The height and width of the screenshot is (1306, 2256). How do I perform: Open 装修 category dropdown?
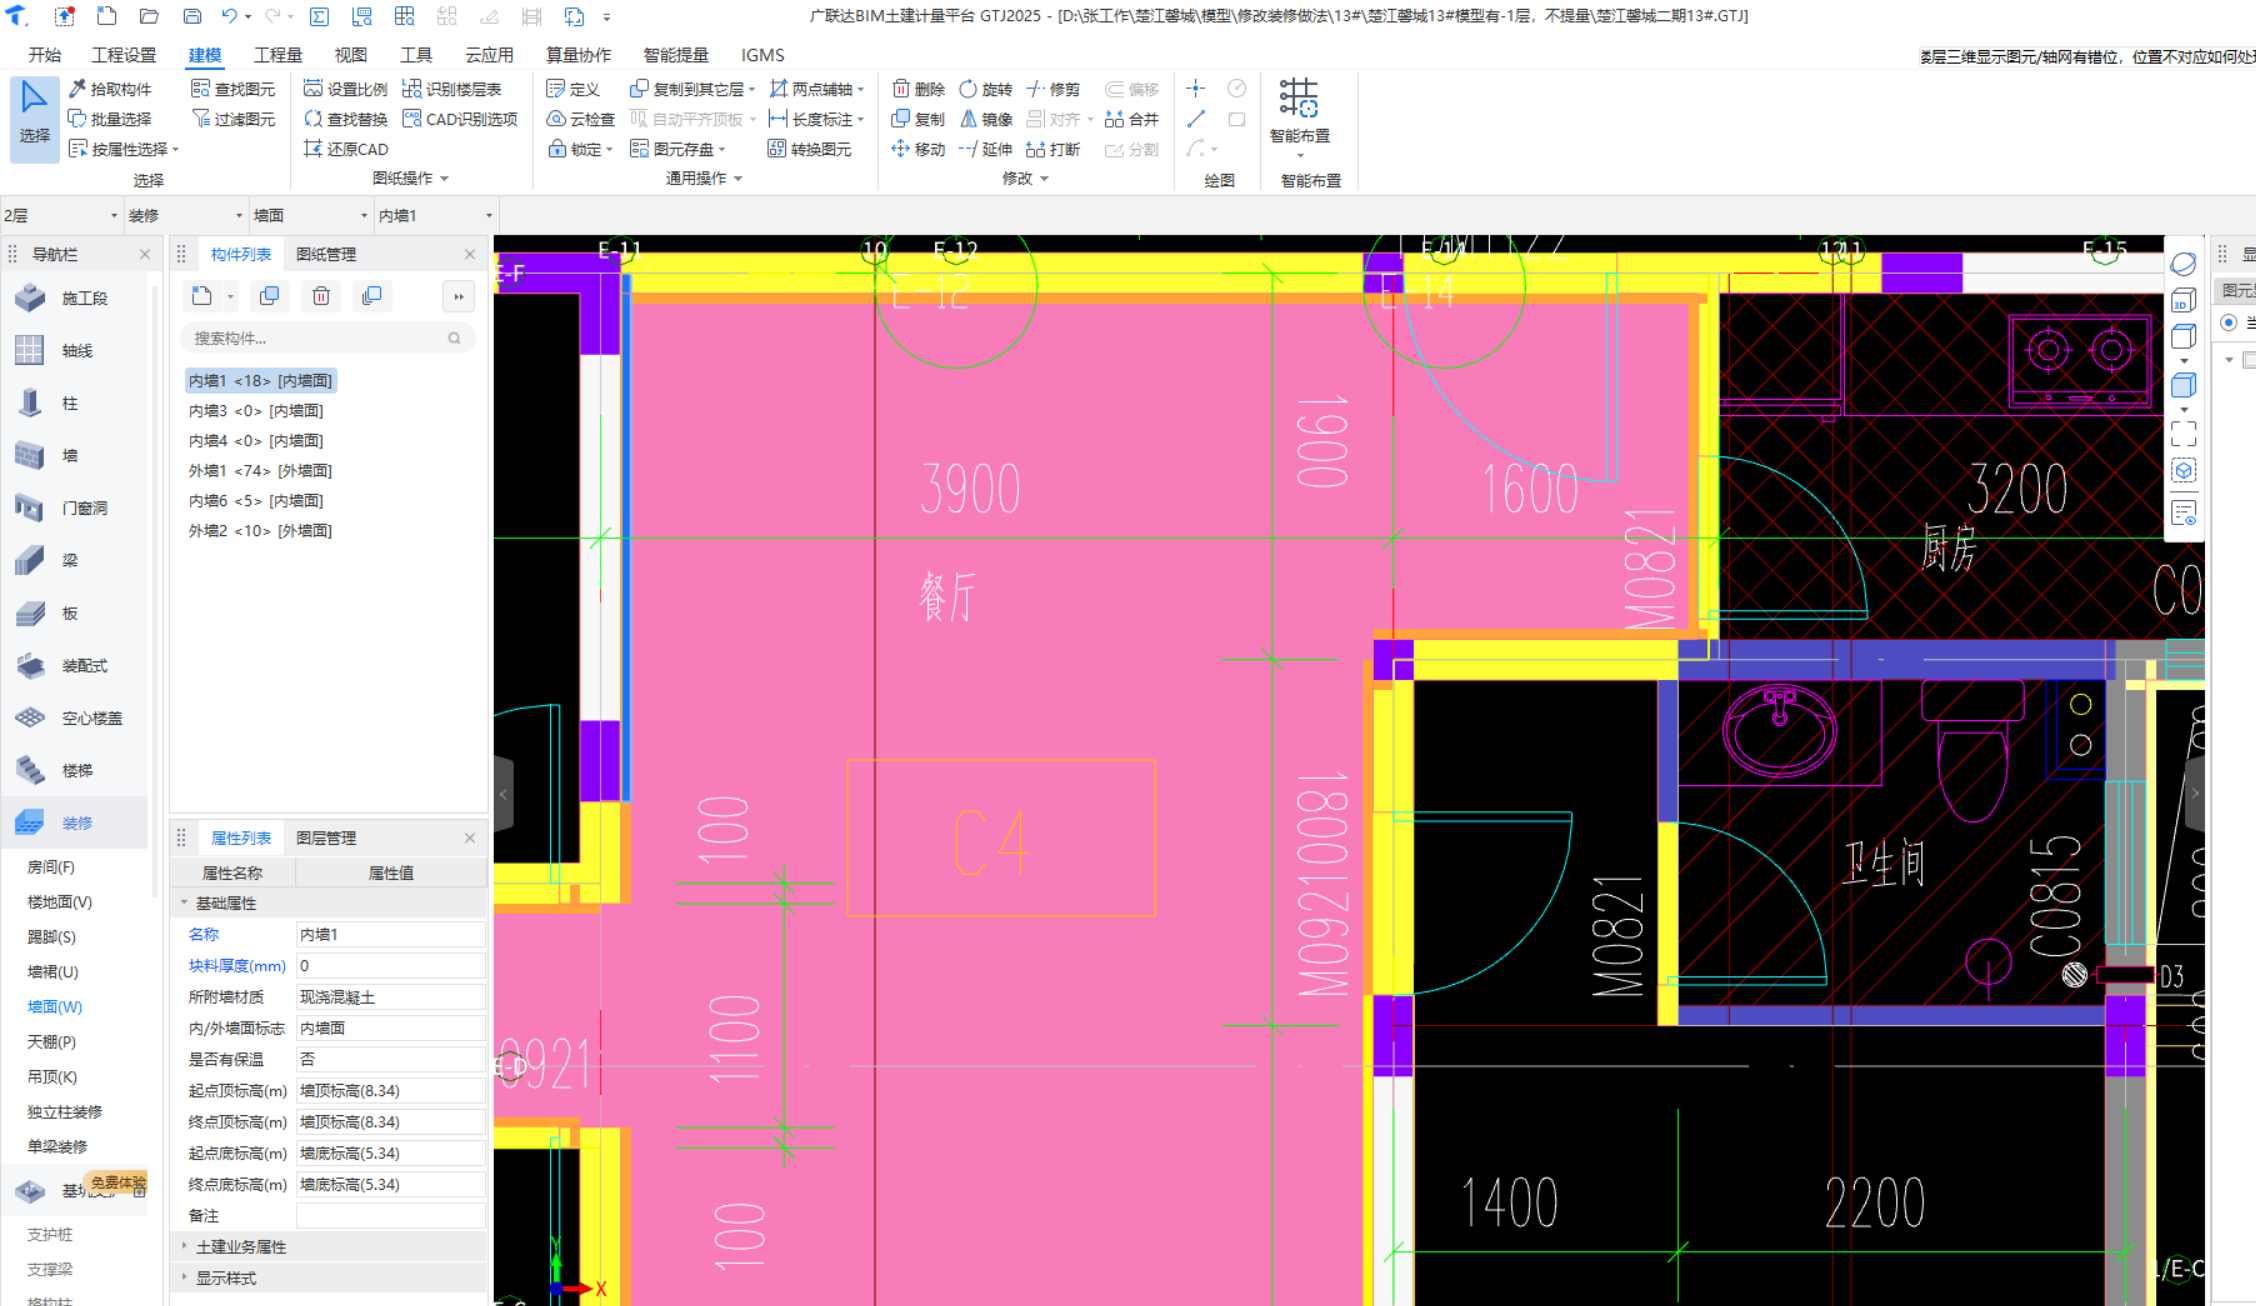click(x=185, y=215)
